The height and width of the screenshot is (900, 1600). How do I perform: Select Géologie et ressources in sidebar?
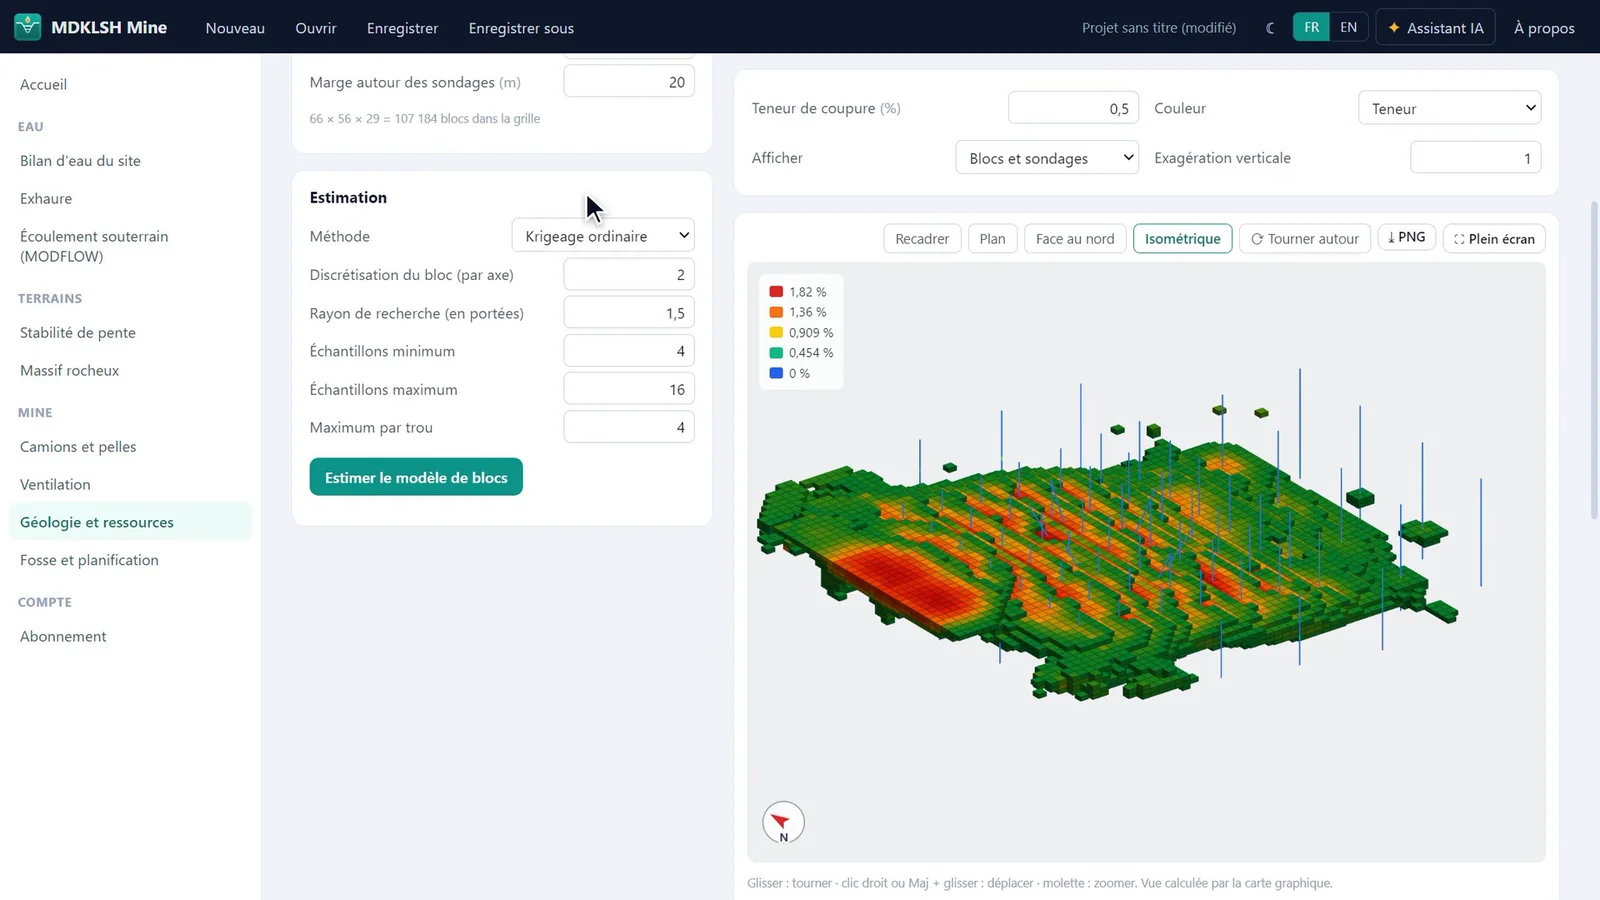click(130, 522)
